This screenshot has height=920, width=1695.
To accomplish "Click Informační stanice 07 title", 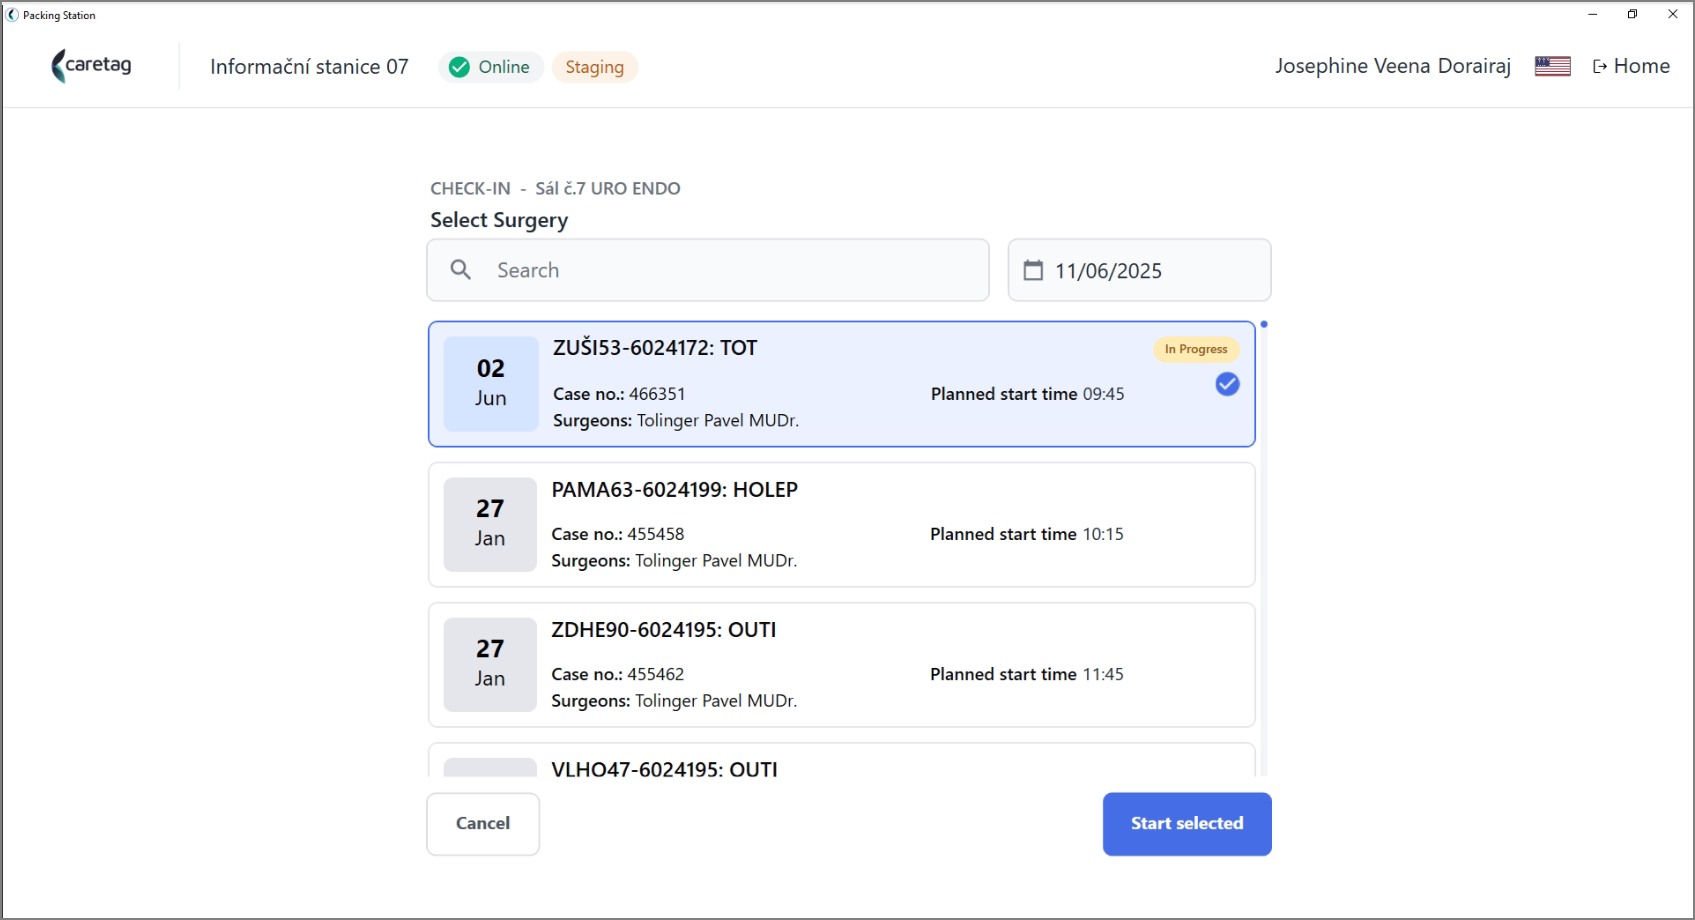I will tap(309, 67).
